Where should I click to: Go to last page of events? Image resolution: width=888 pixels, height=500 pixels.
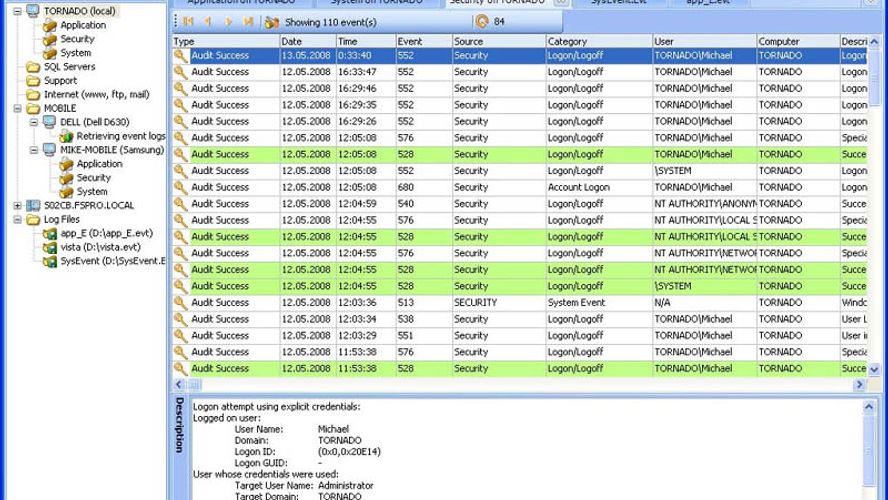click(x=248, y=22)
